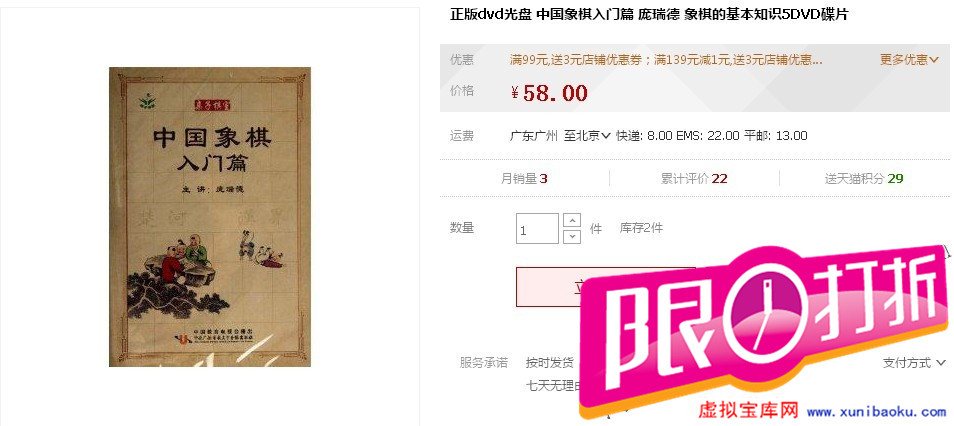Screen dimensions: 954x426
Task: Select the 月销量 3 sales stat
Action: 524,178
